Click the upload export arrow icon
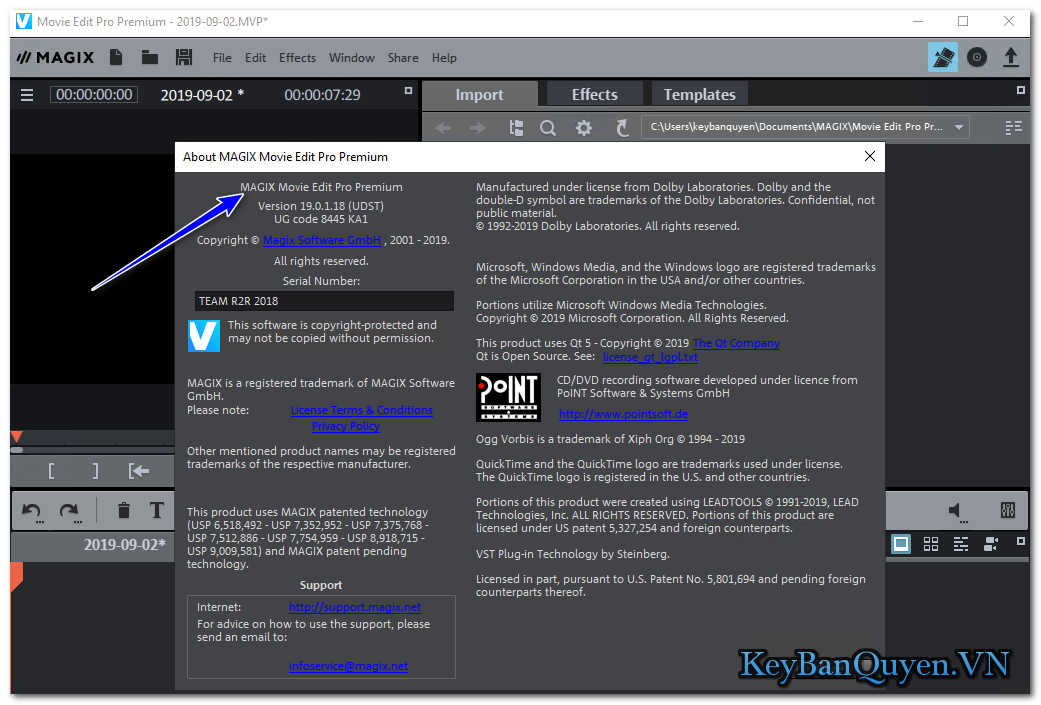 tap(1010, 58)
